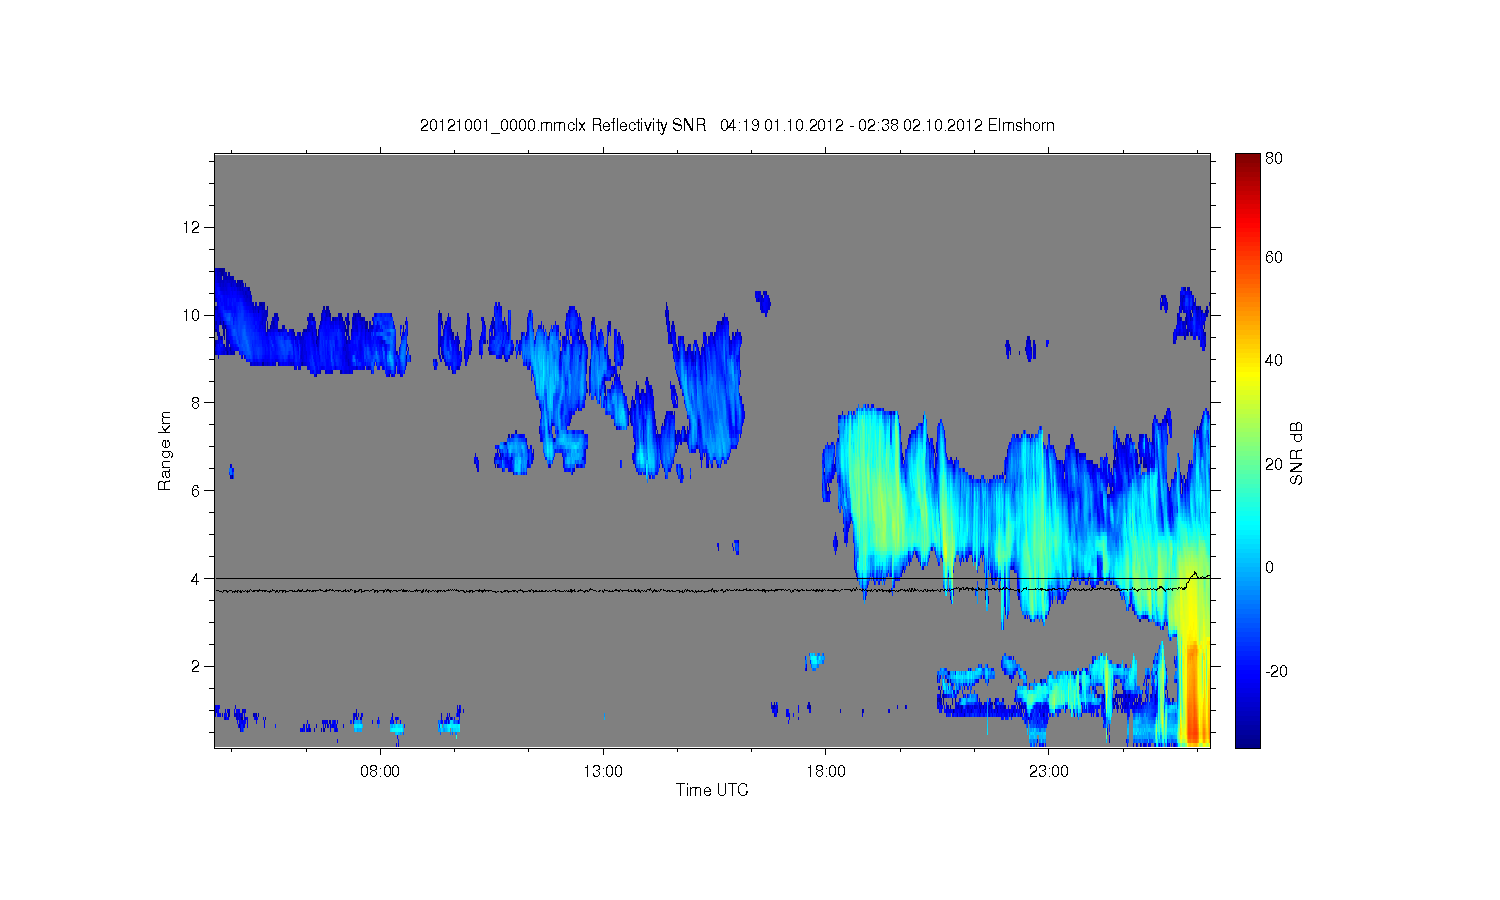Click the 18:00 time tick label
This screenshot has height=900, width=1500.
826,771
